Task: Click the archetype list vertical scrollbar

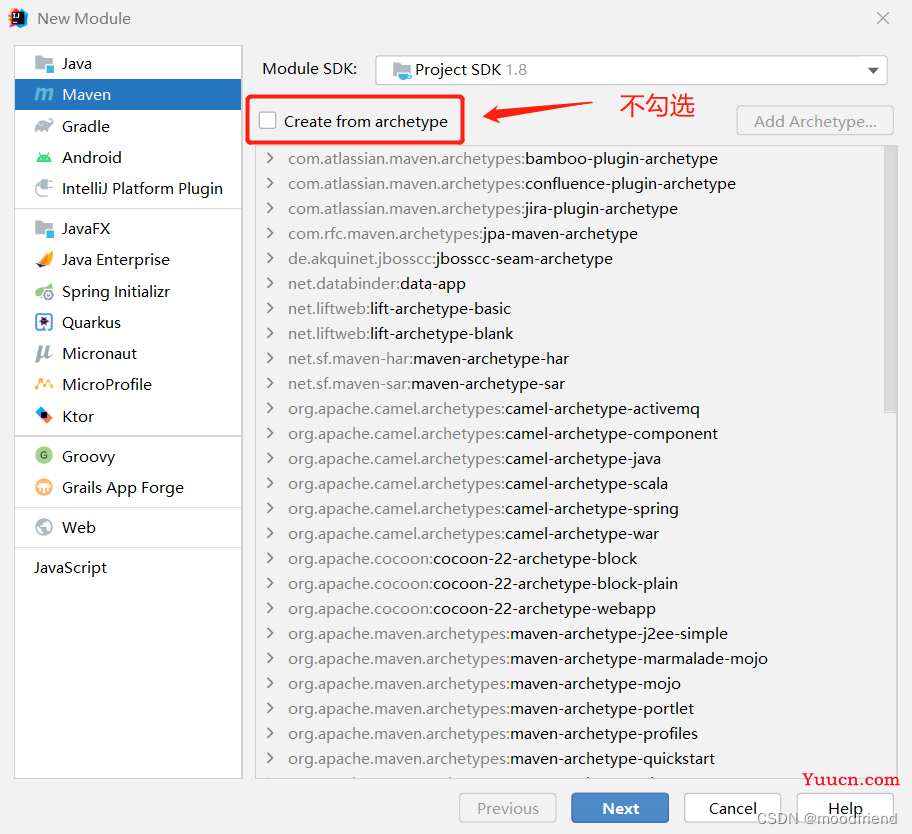Action: [890, 279]
